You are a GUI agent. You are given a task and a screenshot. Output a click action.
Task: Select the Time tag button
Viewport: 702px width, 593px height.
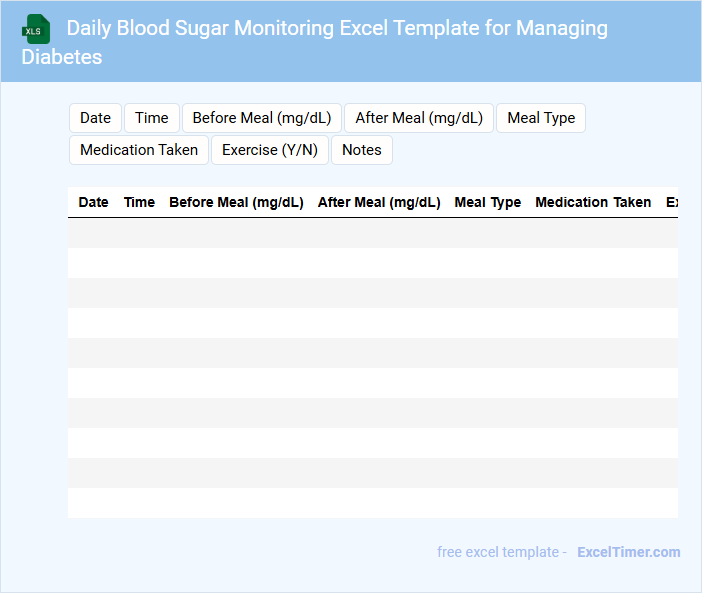(x=152, y=118)
